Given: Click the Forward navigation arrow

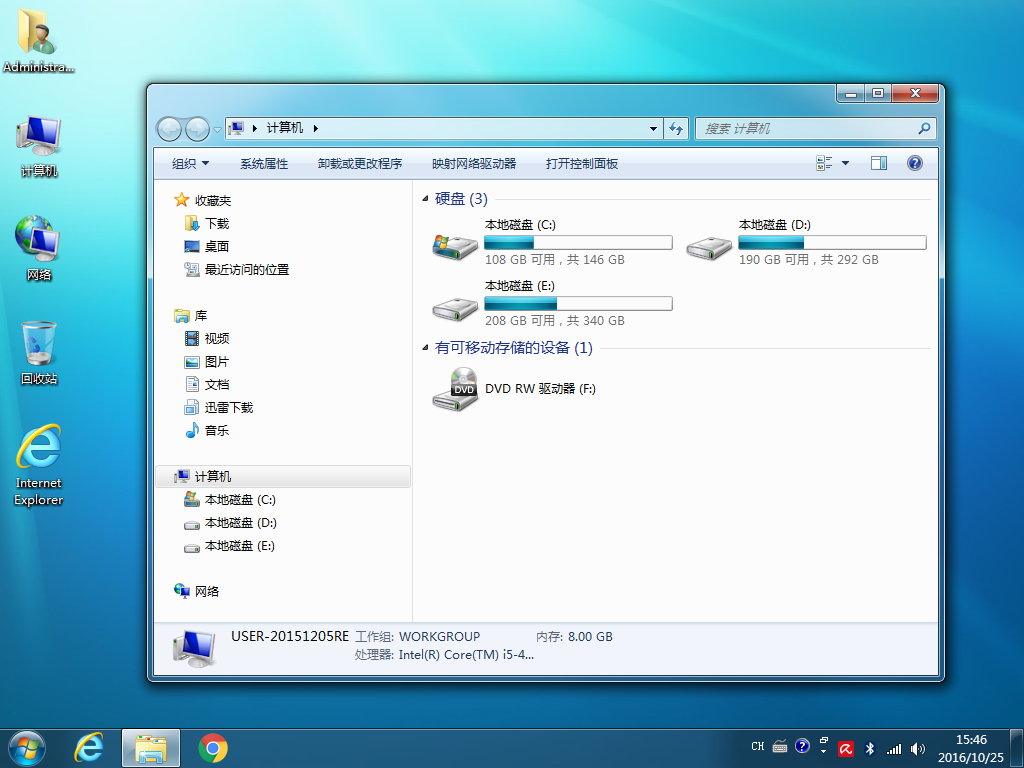Looking at the screenshot, I should [197, 129].
